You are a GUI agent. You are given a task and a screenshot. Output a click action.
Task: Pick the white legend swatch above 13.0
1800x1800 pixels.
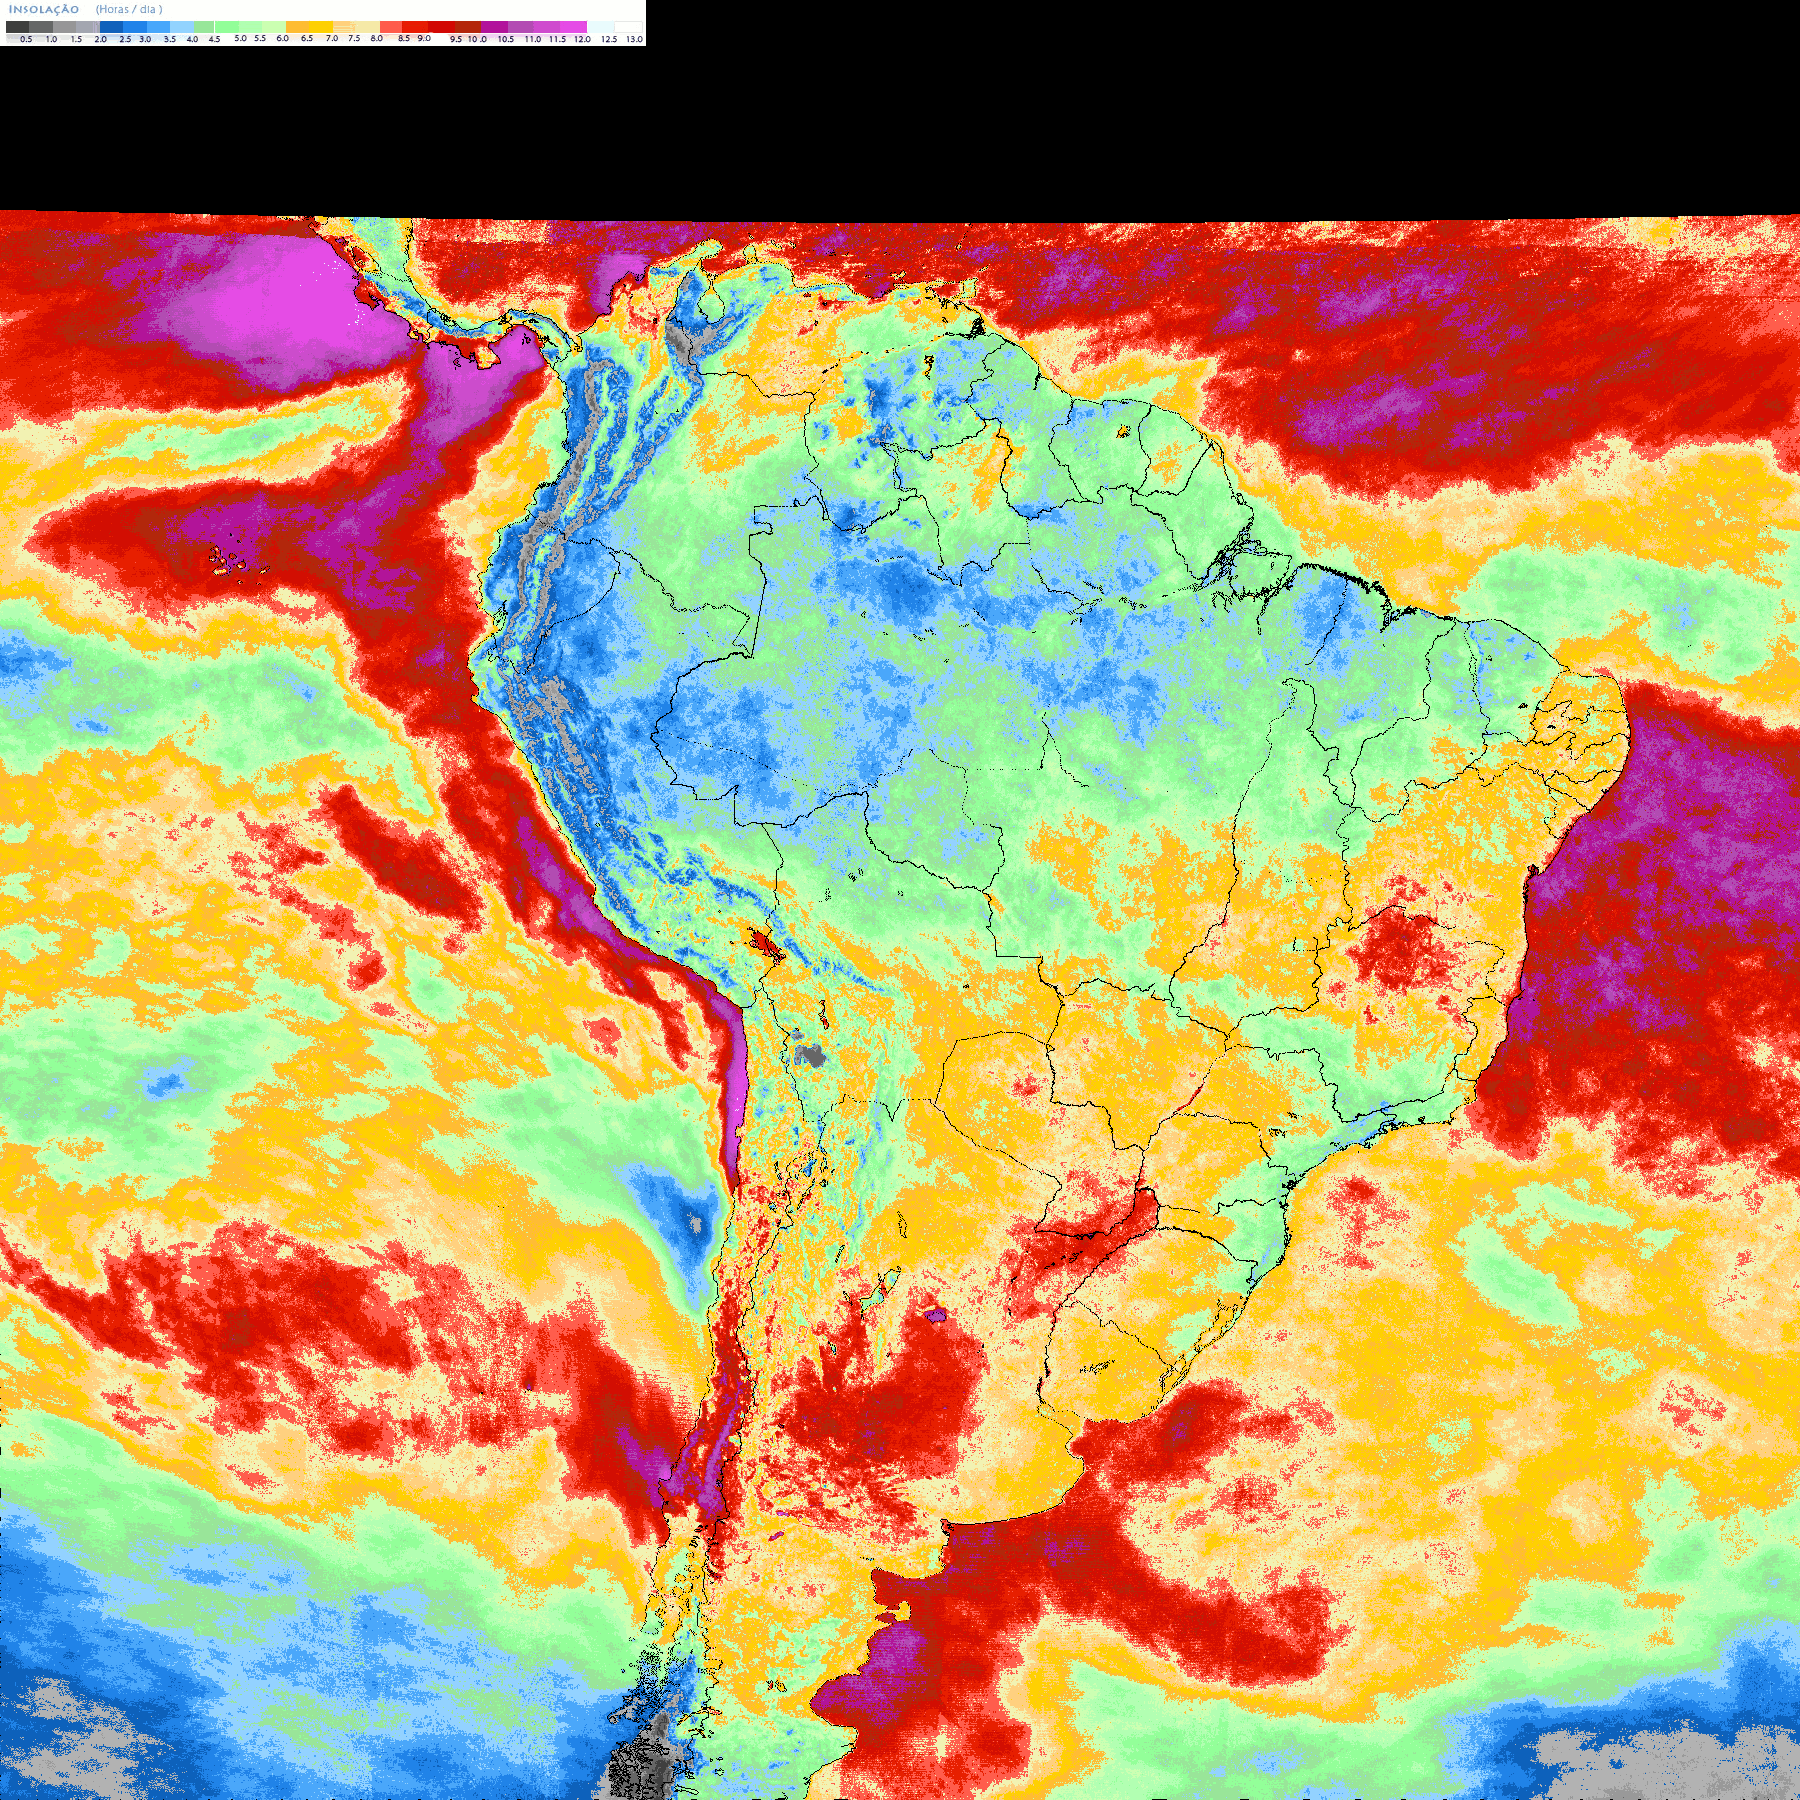coord(628,27)
